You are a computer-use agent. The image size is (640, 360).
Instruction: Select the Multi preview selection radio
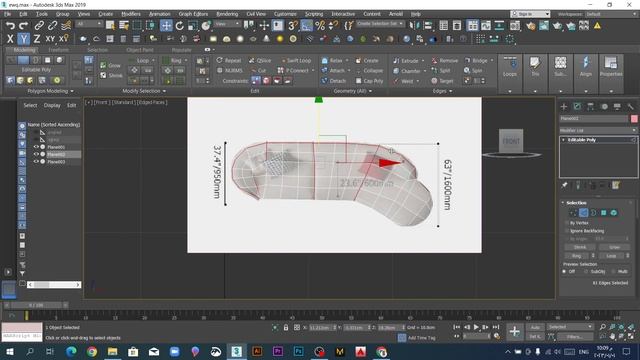(x=613, y=271)
